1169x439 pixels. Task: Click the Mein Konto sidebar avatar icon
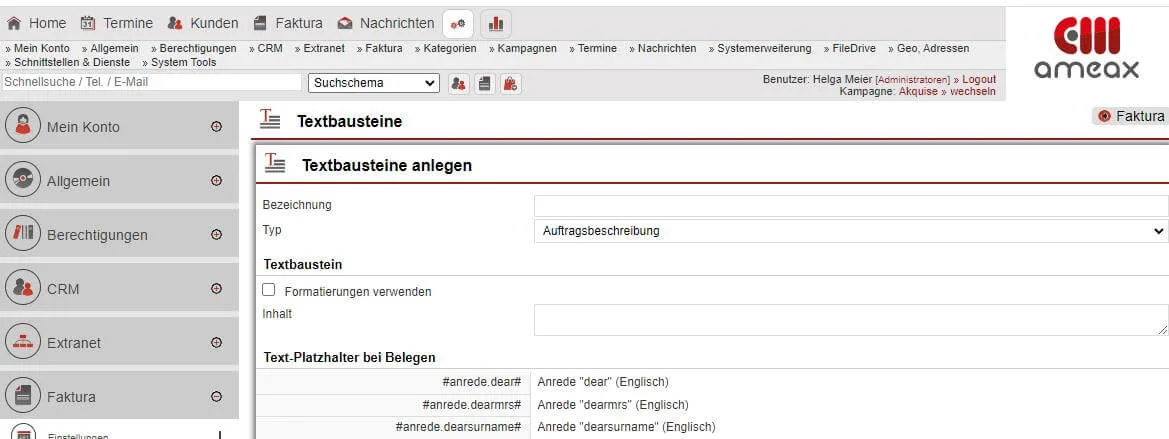pos(23,126)
